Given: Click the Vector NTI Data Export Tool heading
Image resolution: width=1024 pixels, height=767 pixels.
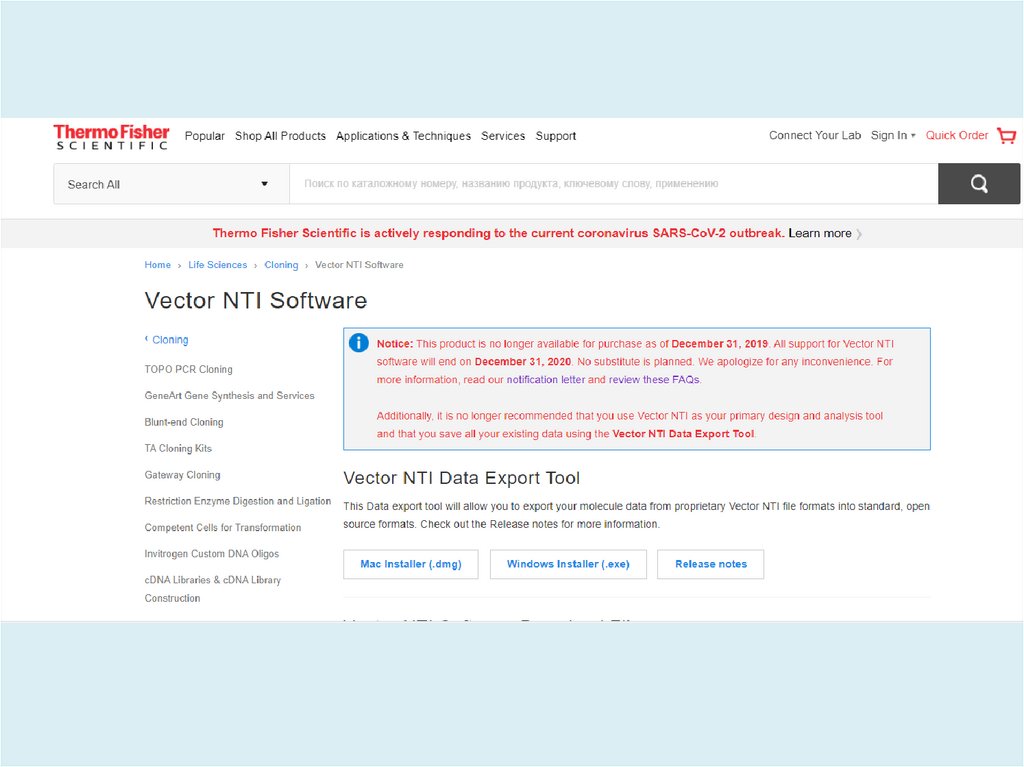Looking at the screenshot, I should pyautogui.click(x=461, y=478).
